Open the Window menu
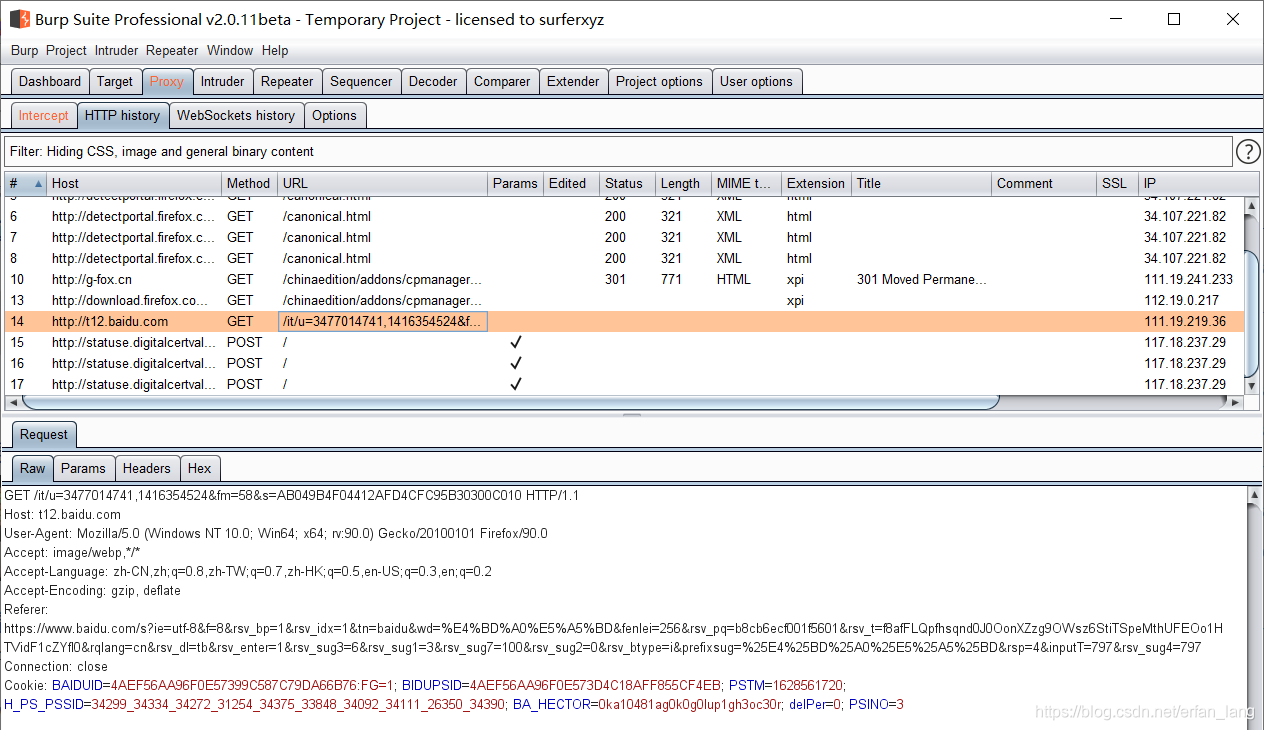Screen dimensions: 1264x730 click(x=230, y=50)
